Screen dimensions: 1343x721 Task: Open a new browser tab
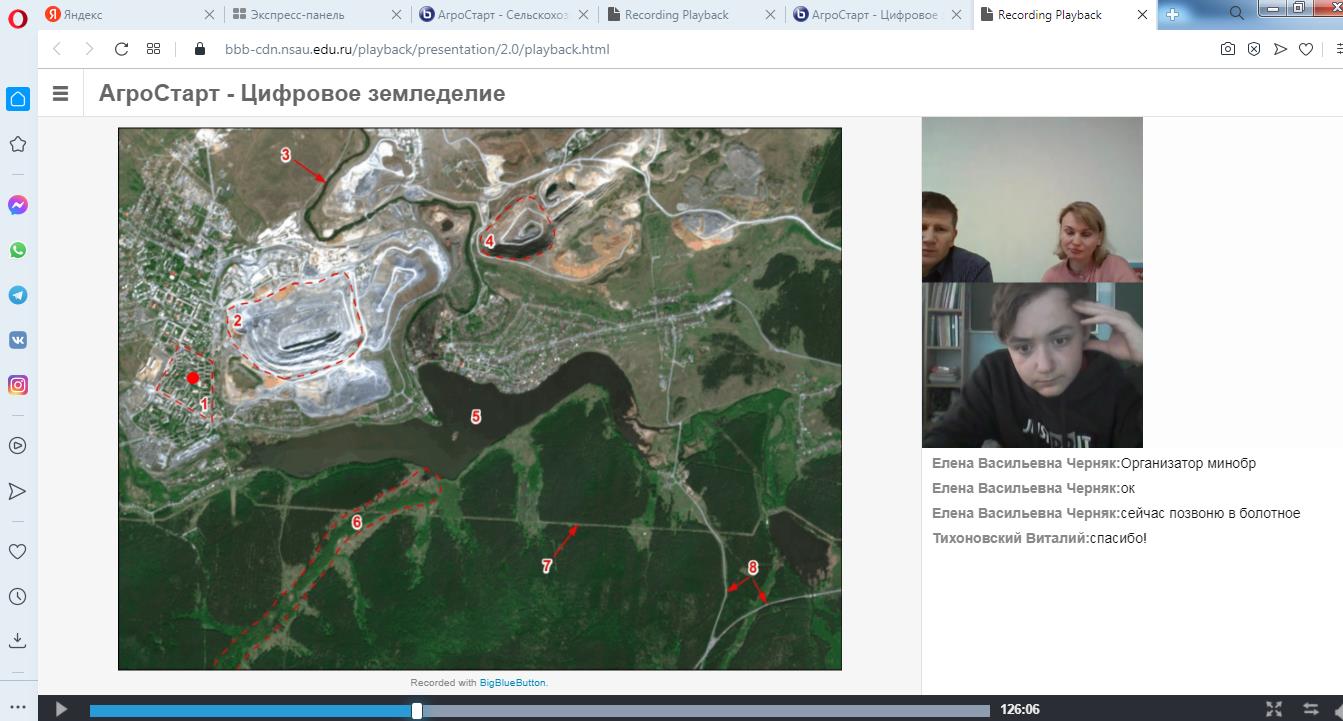click(1172, 15)
